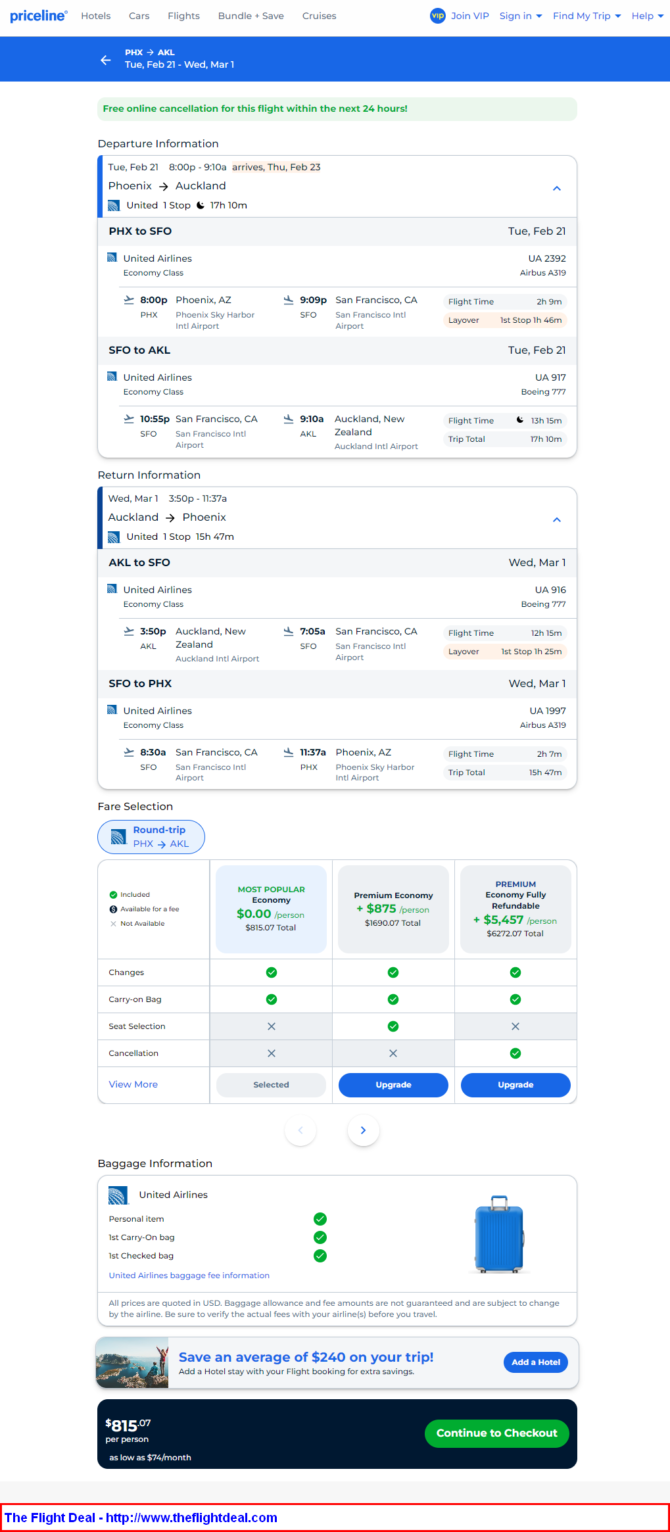Click departure plane icon beside 3:50p Auckland
The height and width of the screenshot is (1532, 670).
coord(128,631)
